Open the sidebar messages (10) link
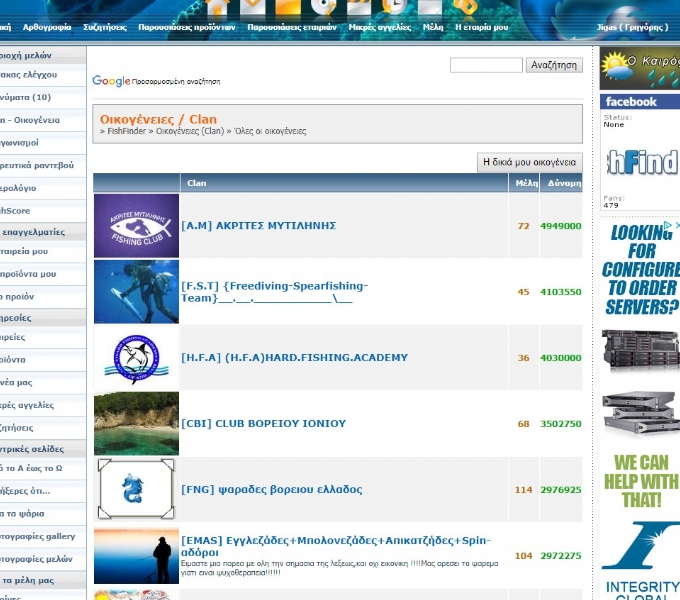Screen dimensions: 680x600 click(x=26, y=97)
